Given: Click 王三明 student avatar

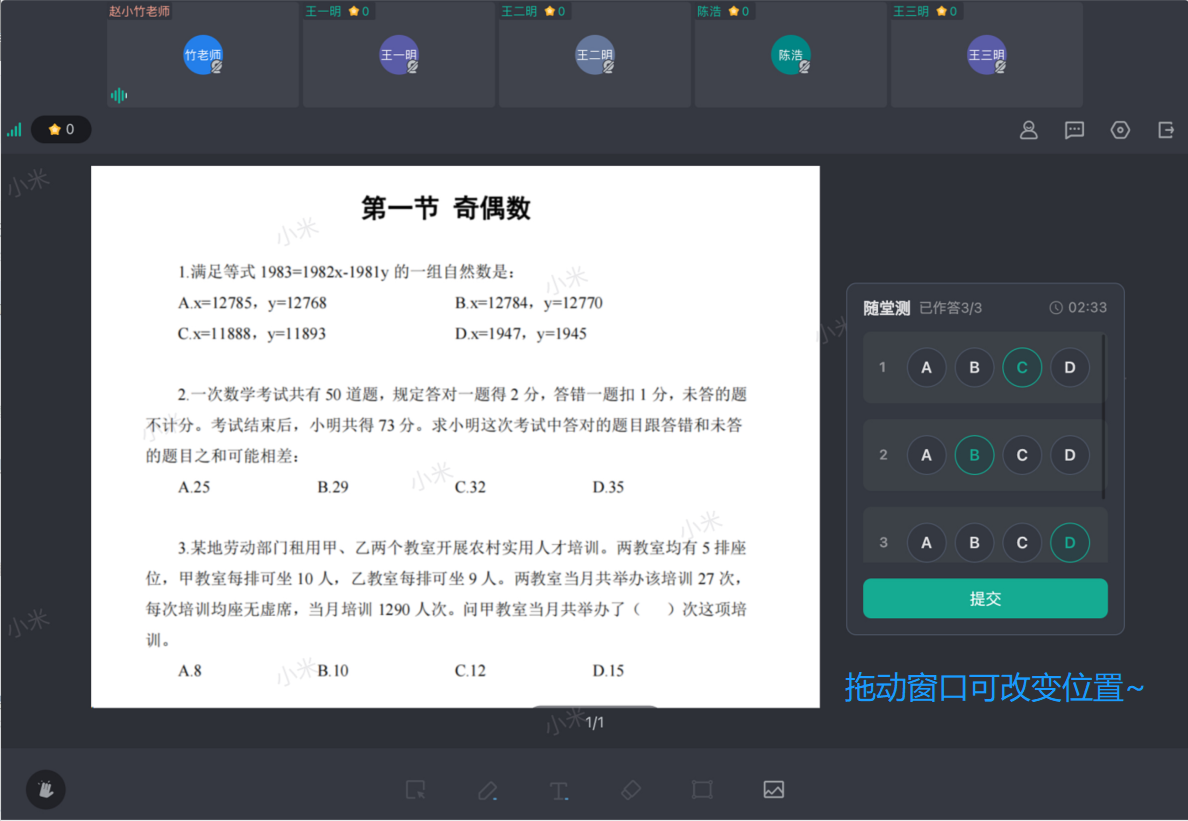Looking at the screenshot, I should click(x=986, y=55).
